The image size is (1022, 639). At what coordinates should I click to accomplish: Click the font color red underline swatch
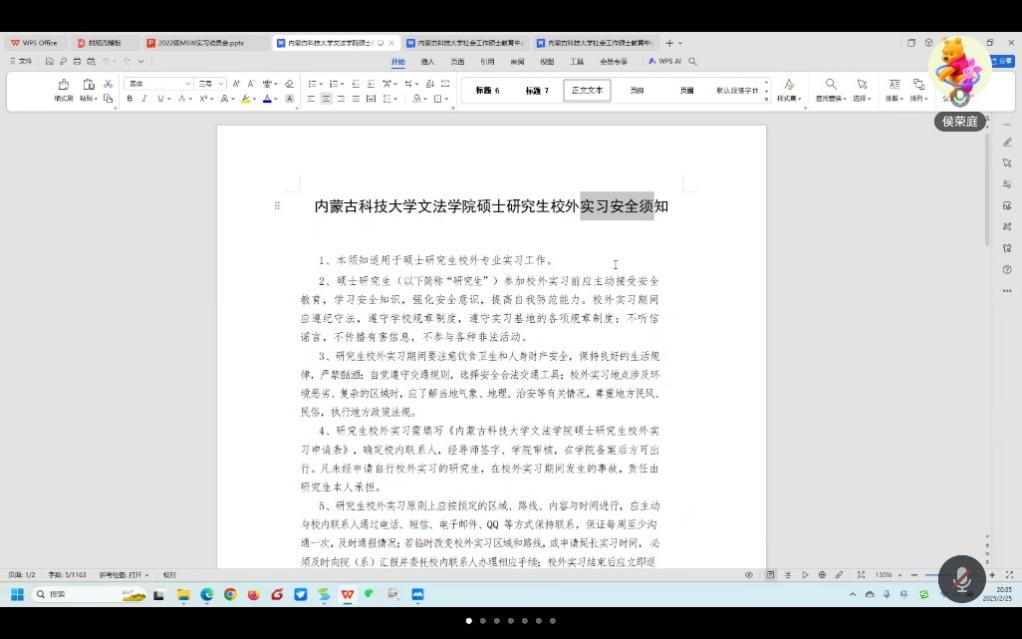point(268,99)
